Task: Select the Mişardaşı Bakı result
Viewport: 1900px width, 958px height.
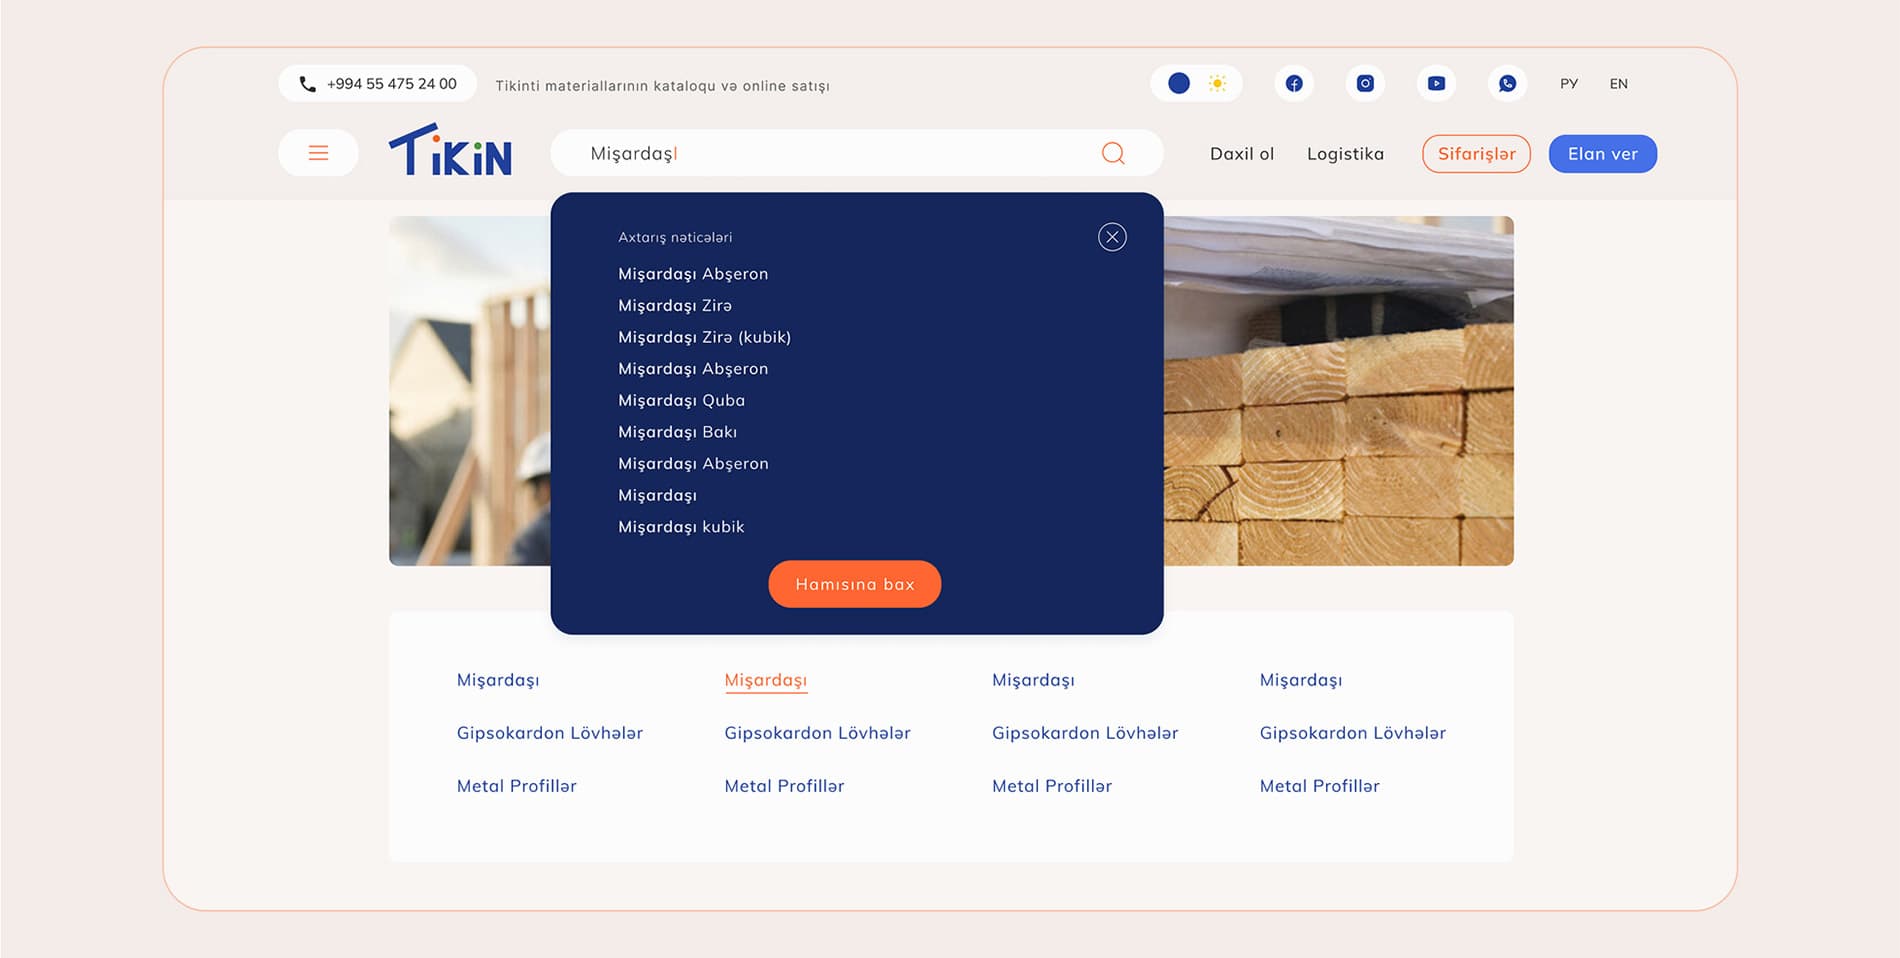Action: 677,432
